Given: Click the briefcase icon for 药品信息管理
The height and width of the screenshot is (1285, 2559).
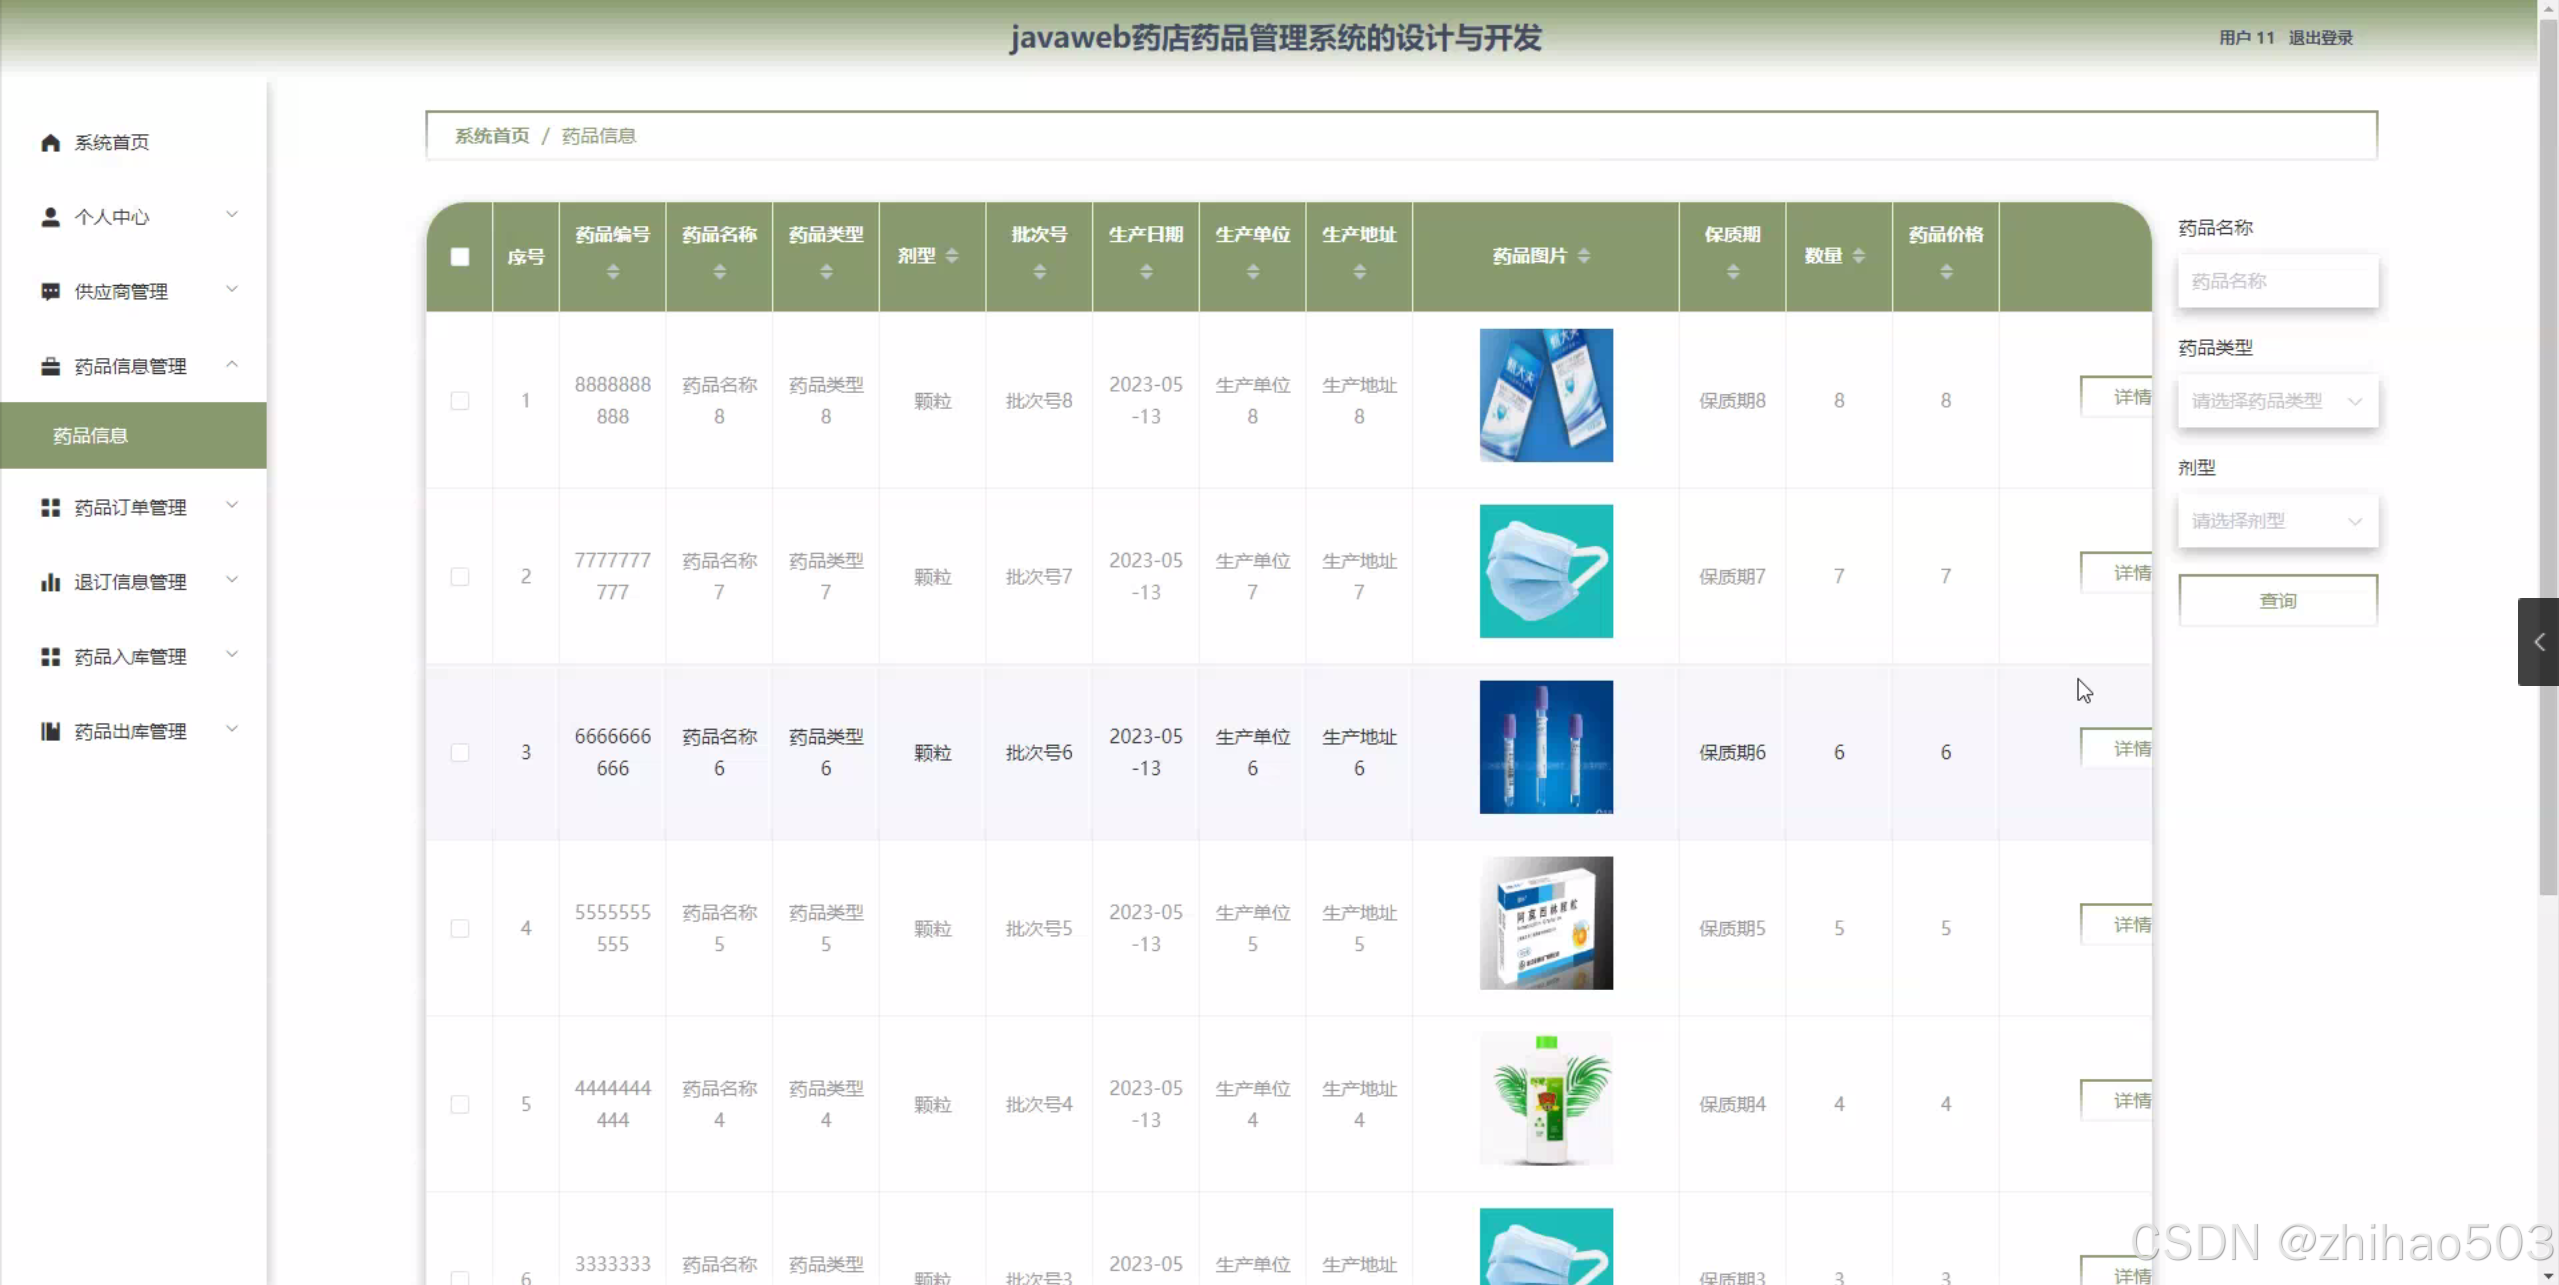Looking at the screenshot, I should point(50,366).
